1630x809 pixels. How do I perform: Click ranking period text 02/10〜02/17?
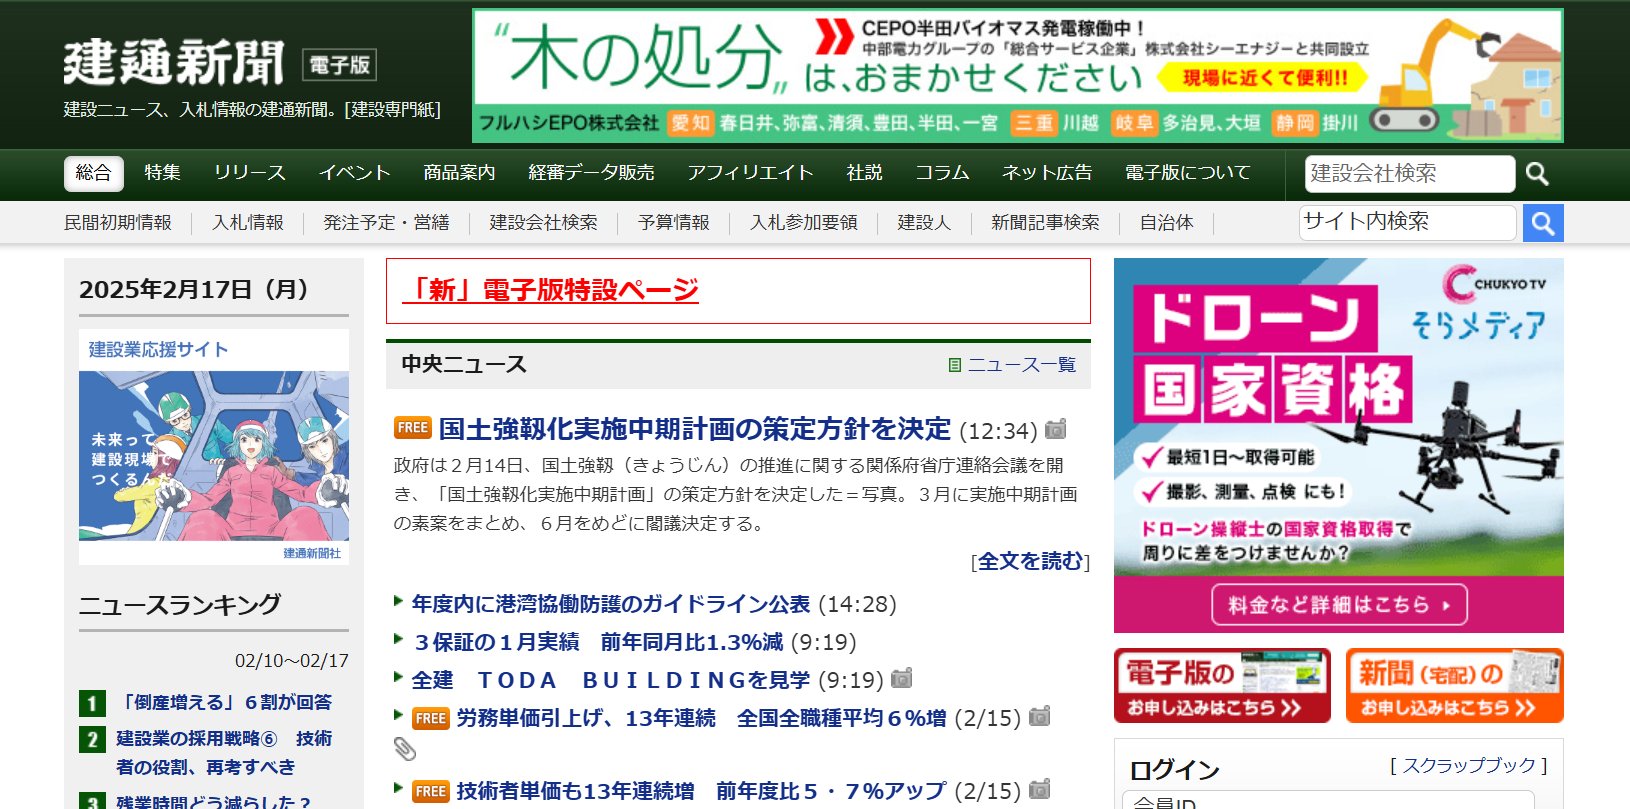tap(292, 660)
